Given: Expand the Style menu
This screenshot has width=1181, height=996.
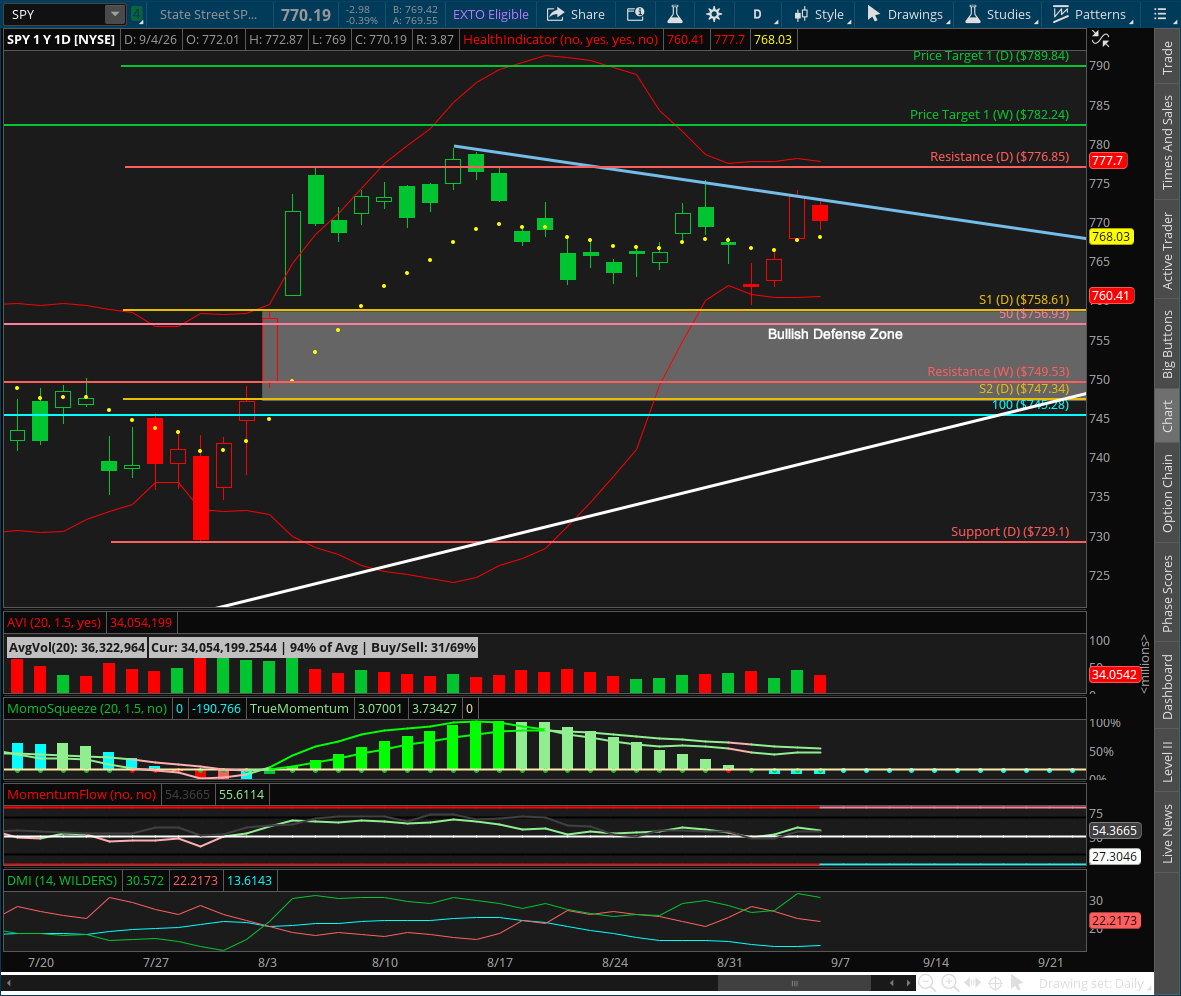Looking at the screenshot, I should pos(822,14).
